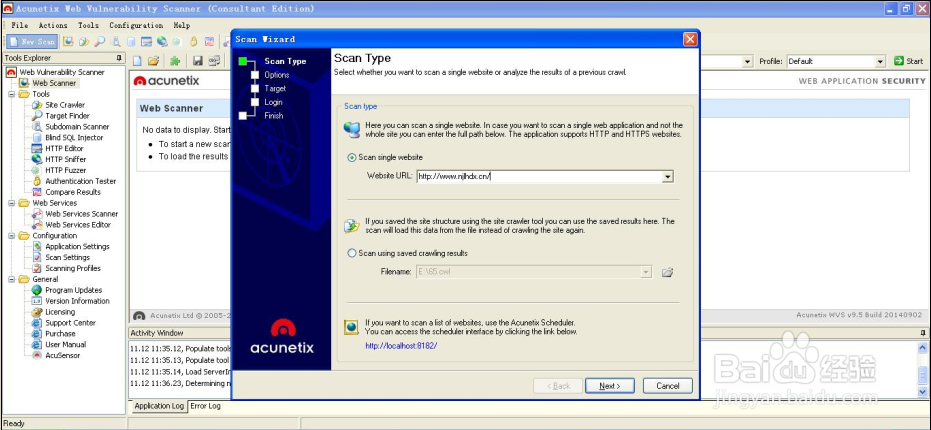Switch to the Application Log tab
The width and height of the screenshot is (931, 430).
[159, 406]
